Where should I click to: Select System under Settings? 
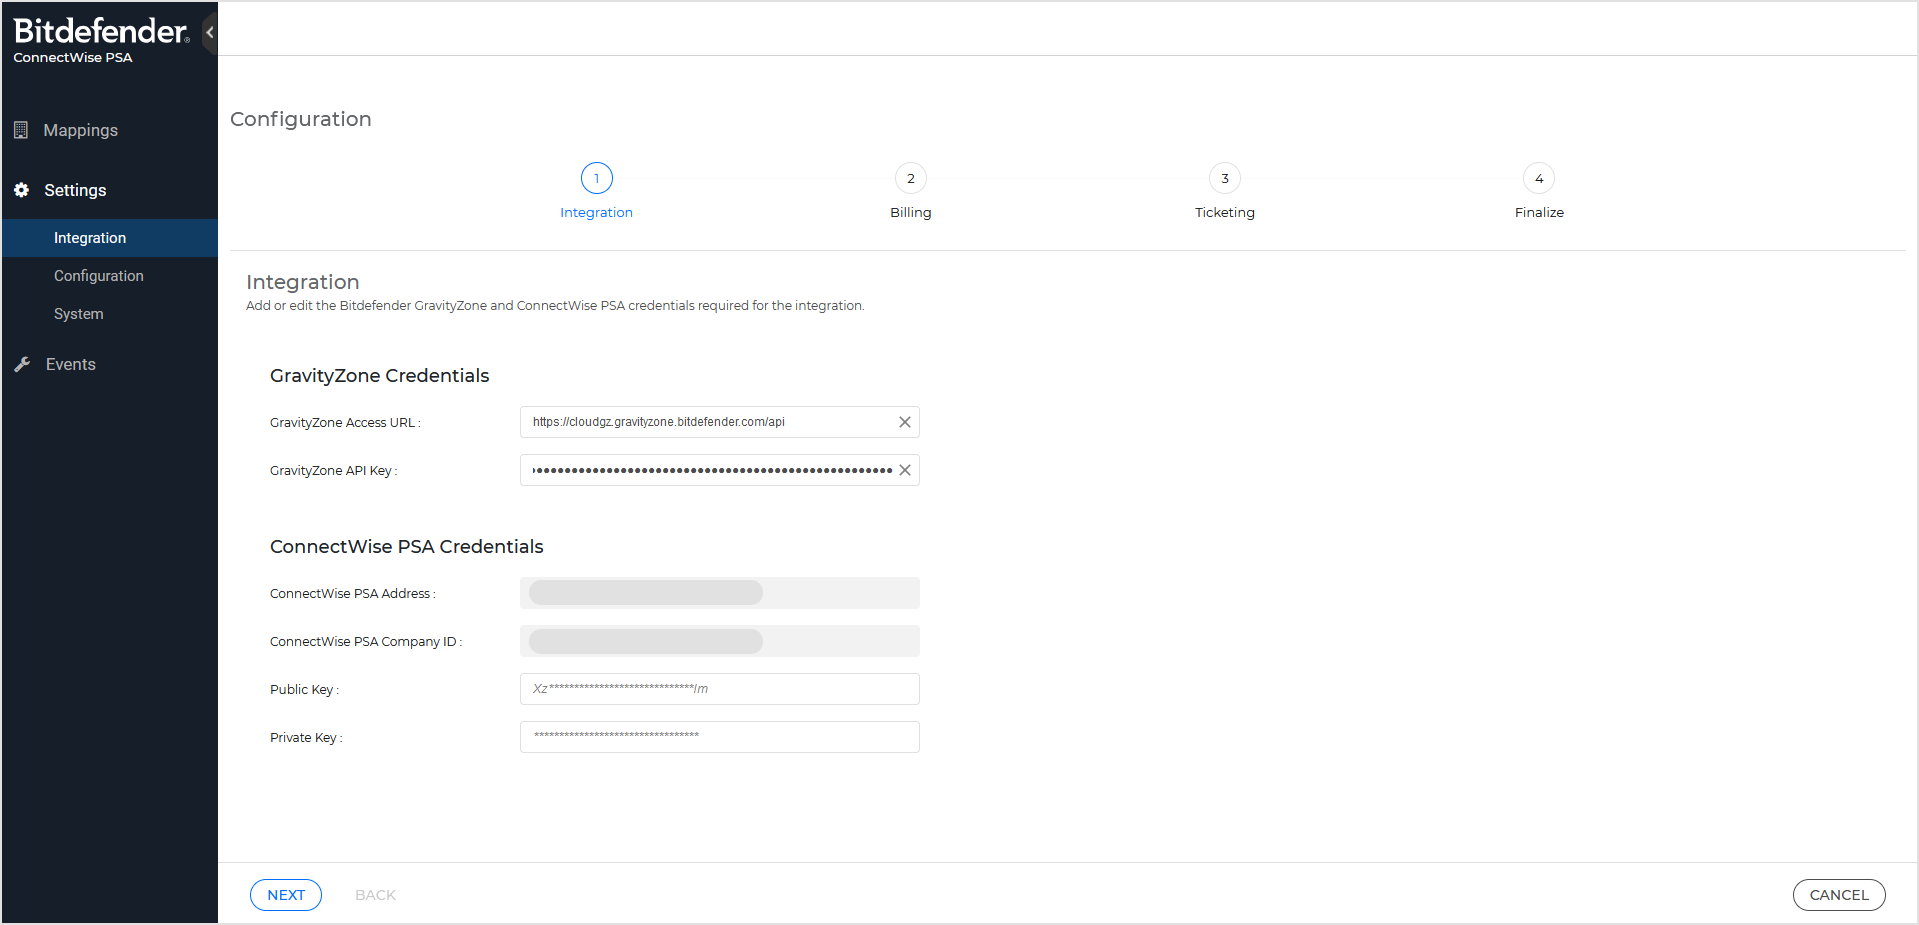(78, 313)
